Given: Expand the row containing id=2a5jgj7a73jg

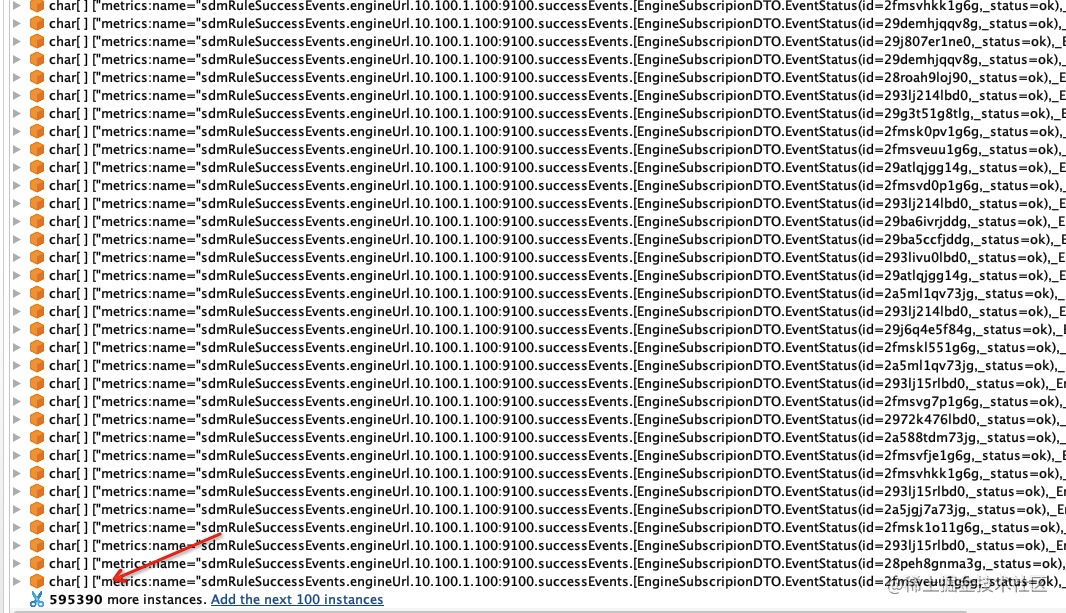Looking at the screenshot, I should pyautogui.click(x=17, y=510).
